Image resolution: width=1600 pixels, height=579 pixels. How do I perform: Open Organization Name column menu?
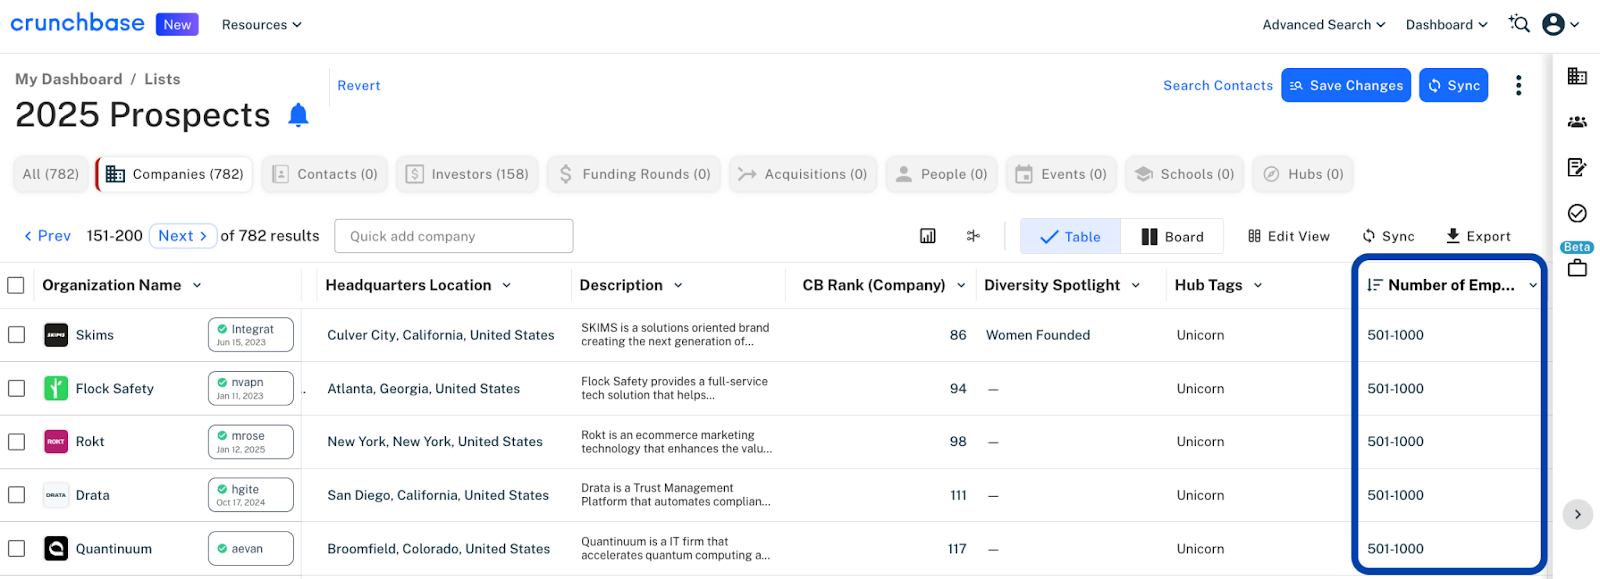[197, 285]
